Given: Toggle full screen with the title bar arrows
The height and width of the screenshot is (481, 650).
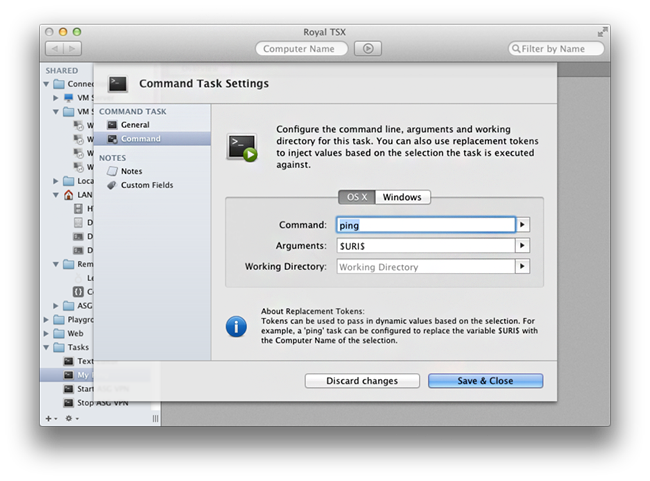Looking at the screenshot, I should click(x=602, y=32).
